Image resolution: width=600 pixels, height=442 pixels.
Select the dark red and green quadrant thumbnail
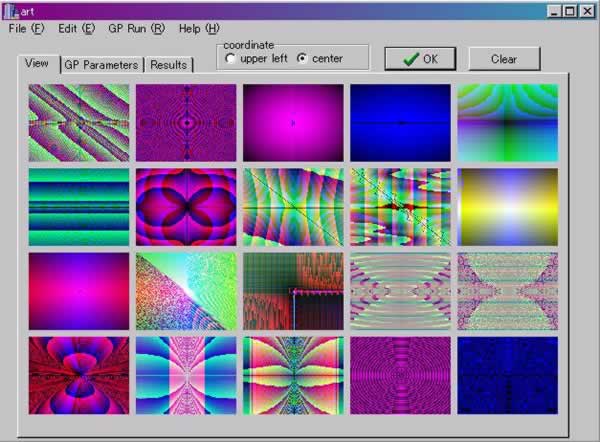[x=293, y=291]
